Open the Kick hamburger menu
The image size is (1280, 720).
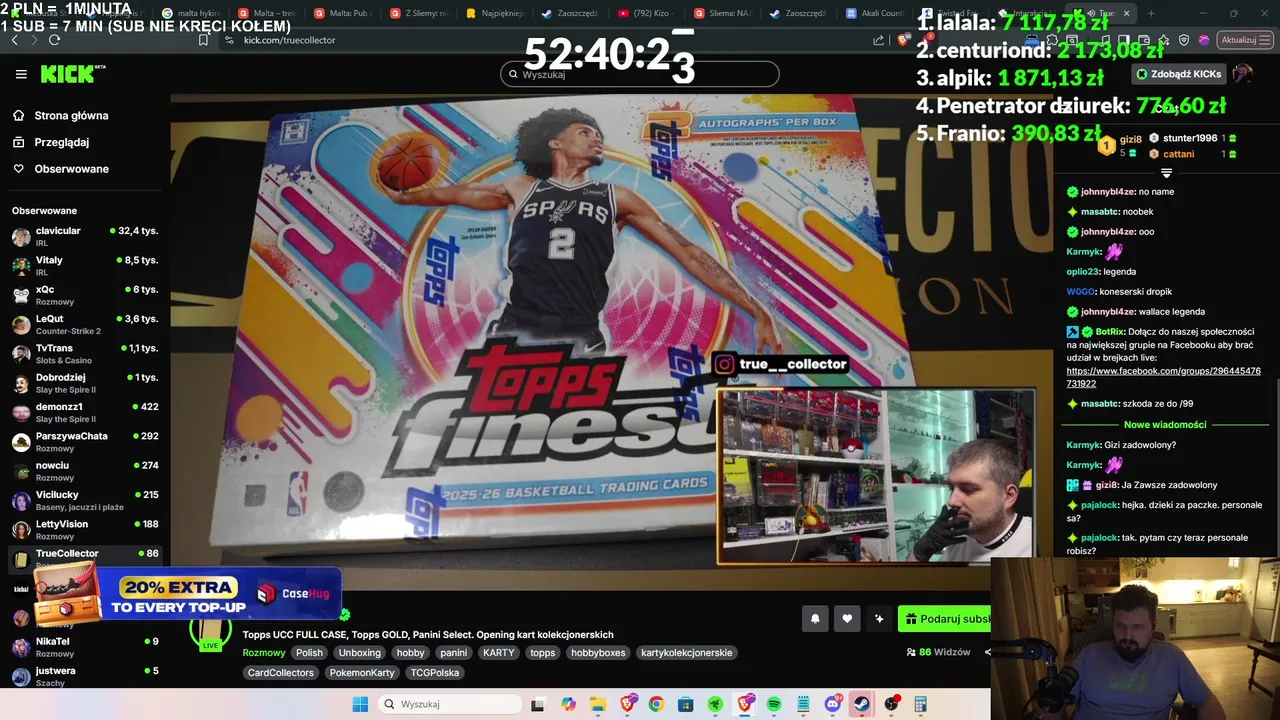[21, 74]
